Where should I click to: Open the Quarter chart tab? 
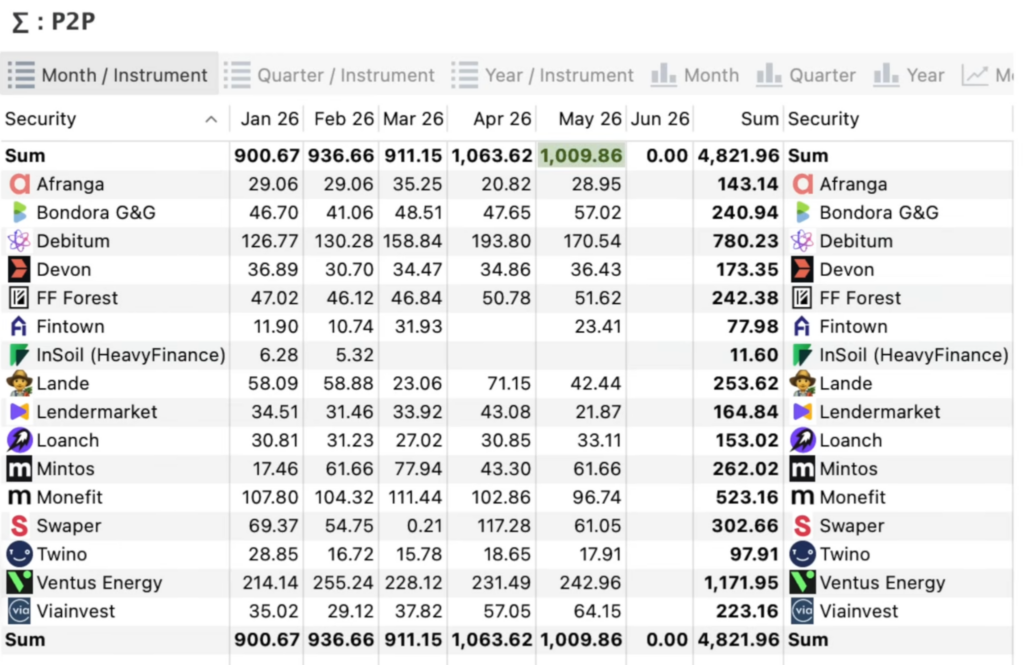pyautogui.click(x=807, y=75)
